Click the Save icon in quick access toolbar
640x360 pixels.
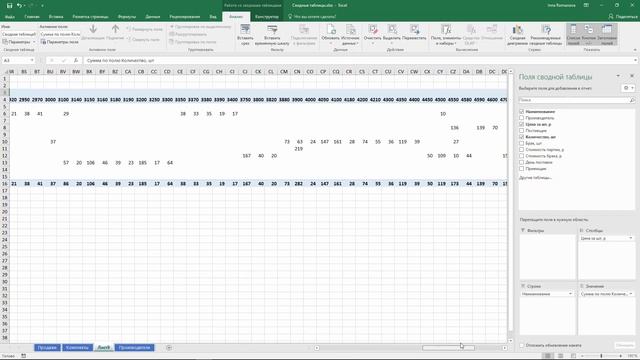(9, 5)
